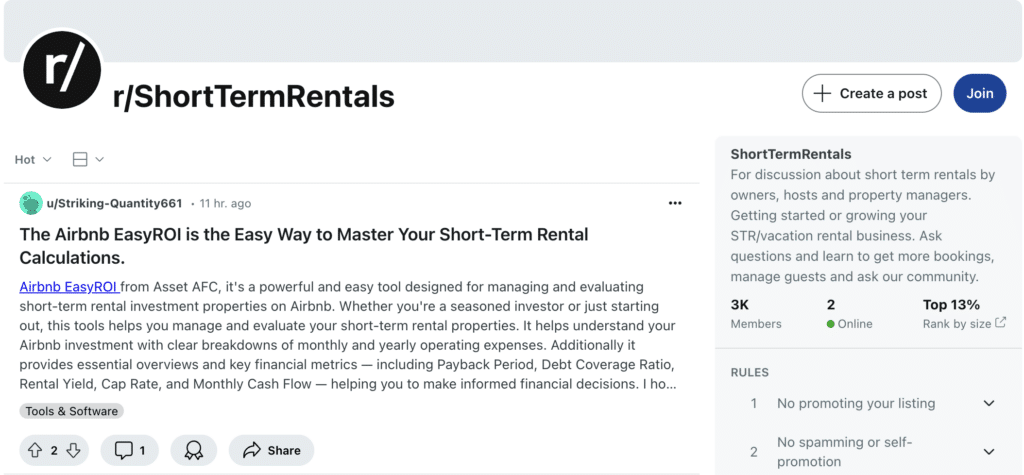Open the Airbnb EasyROI post title
The image size is (1024, 475).
click(304, 246)
